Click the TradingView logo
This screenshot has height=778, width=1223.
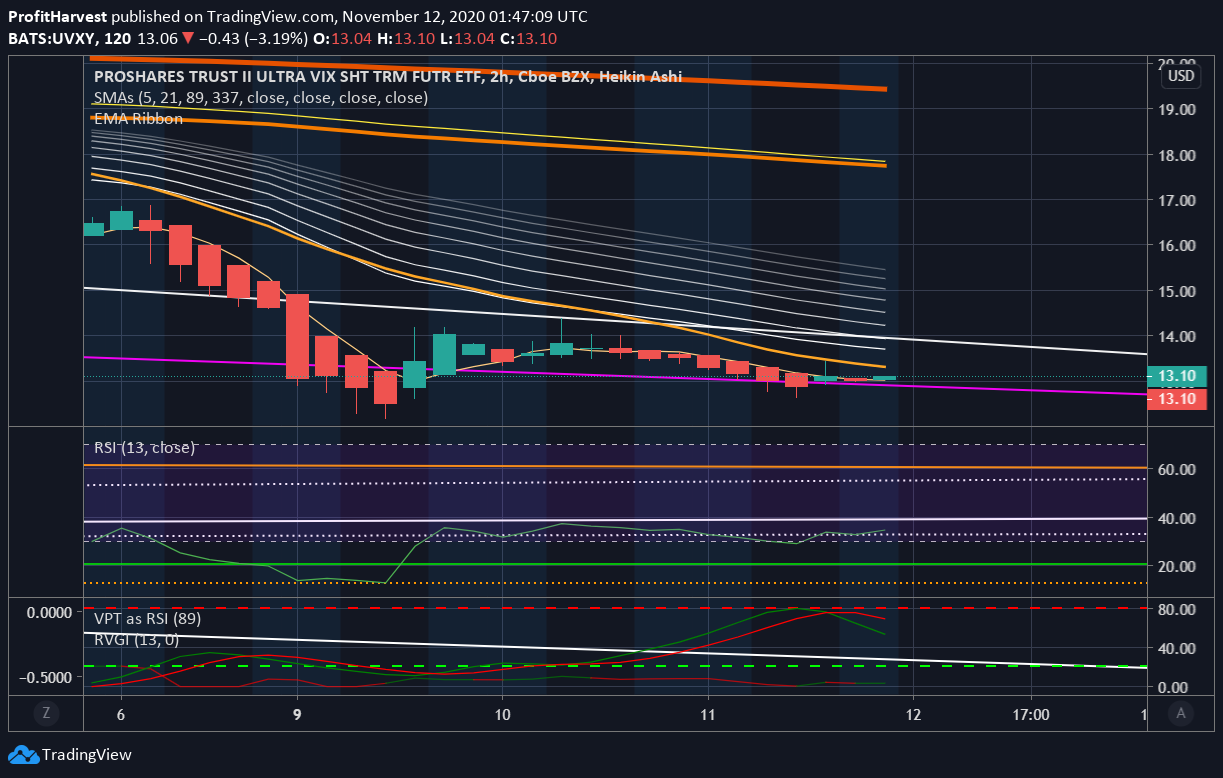click(x=70, y=755)
